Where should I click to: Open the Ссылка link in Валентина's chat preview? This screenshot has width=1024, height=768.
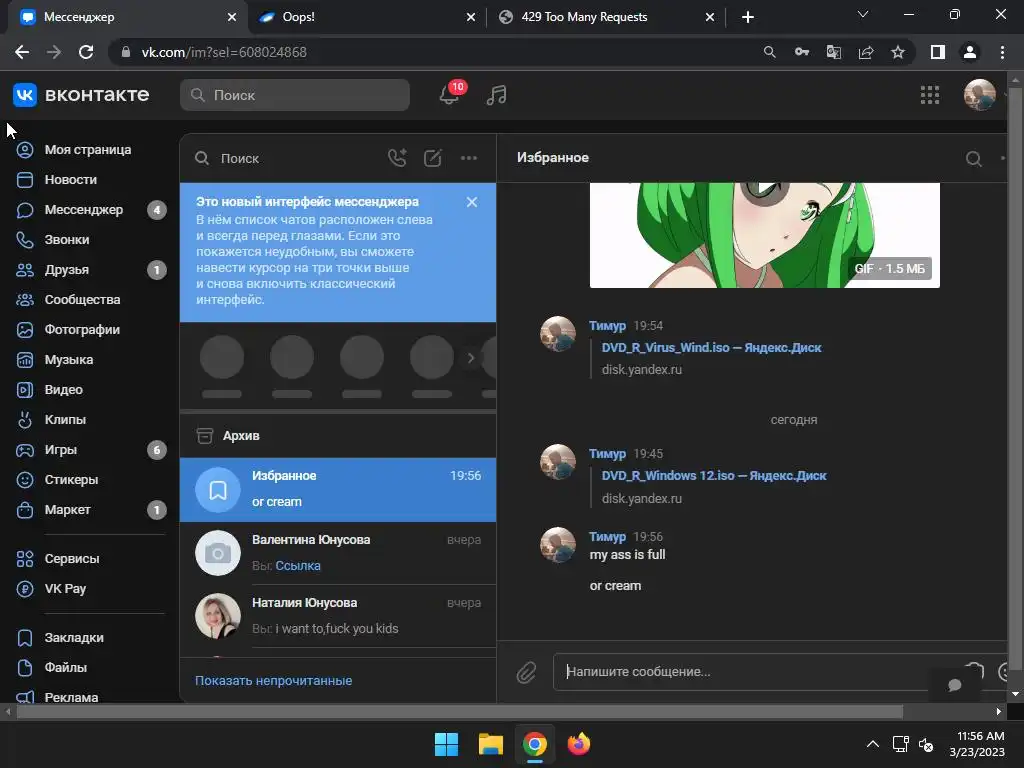point(298,566)
